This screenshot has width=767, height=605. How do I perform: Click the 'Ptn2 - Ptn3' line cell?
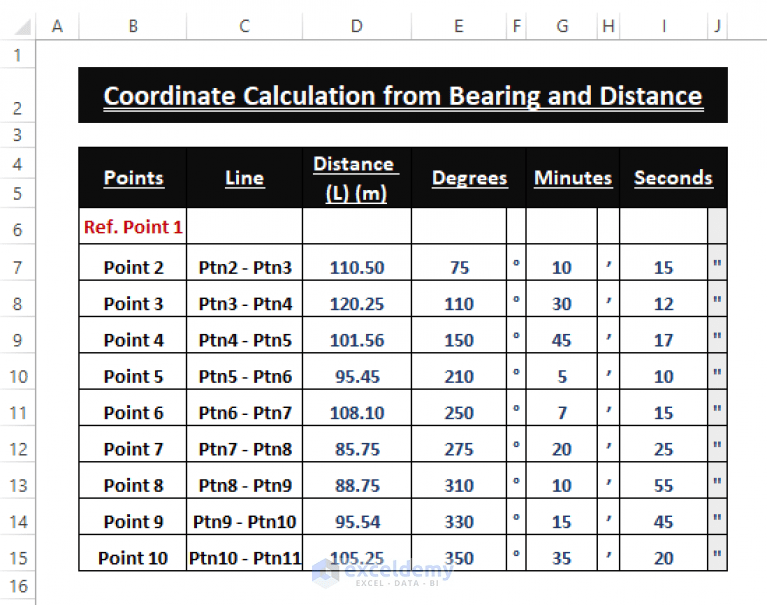[244, 263]
